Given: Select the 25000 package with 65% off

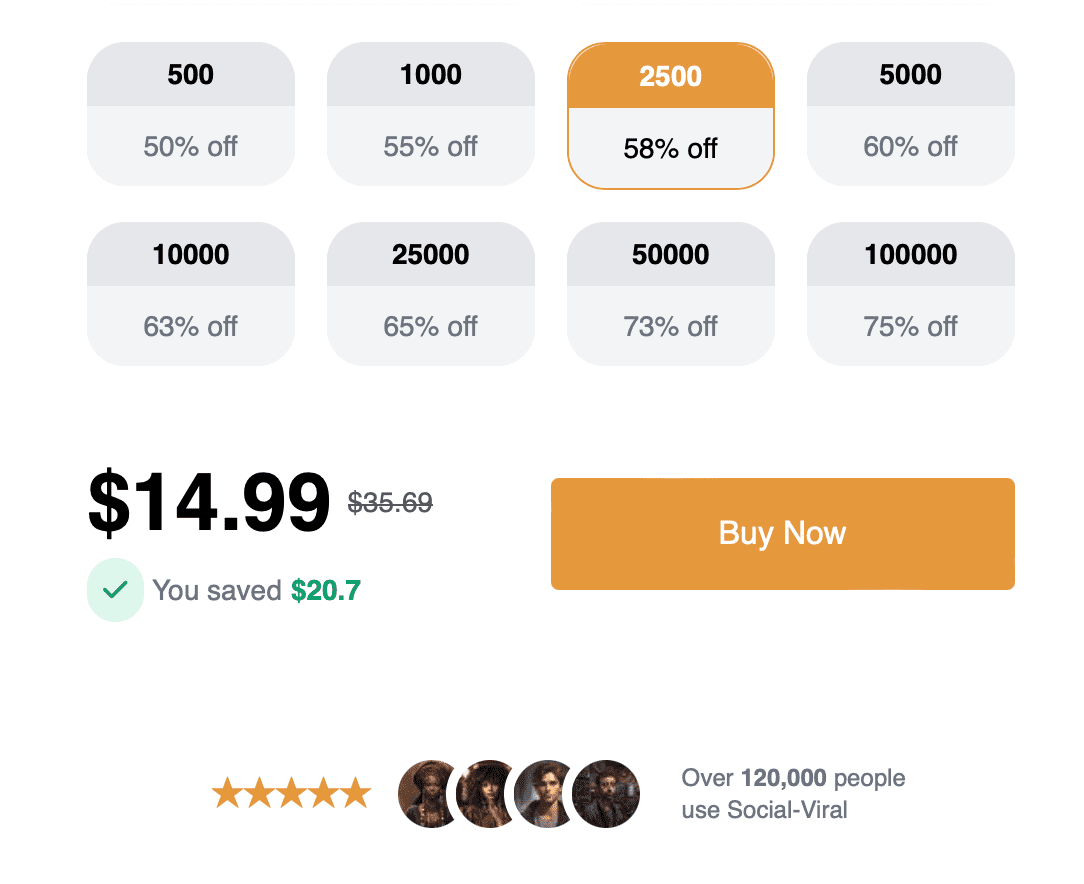Looking at the screenshot, I should click(430, 293).
